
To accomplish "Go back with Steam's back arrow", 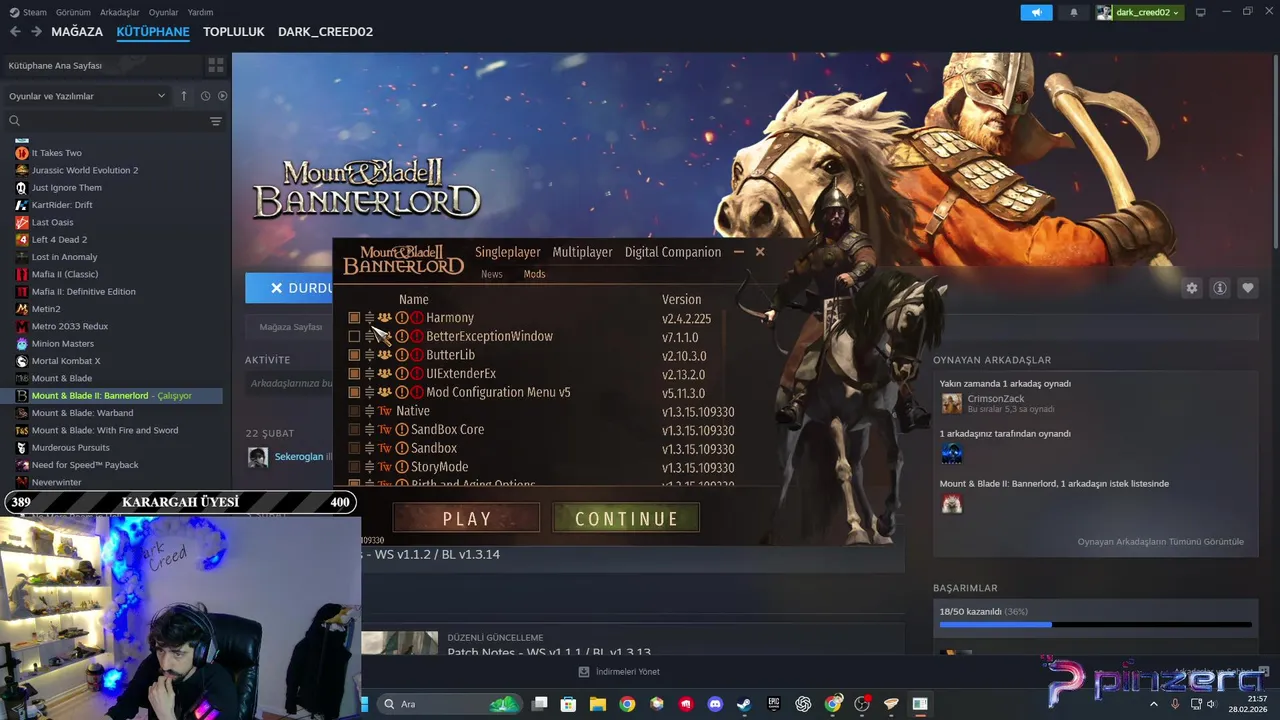I will click(15, 32).
